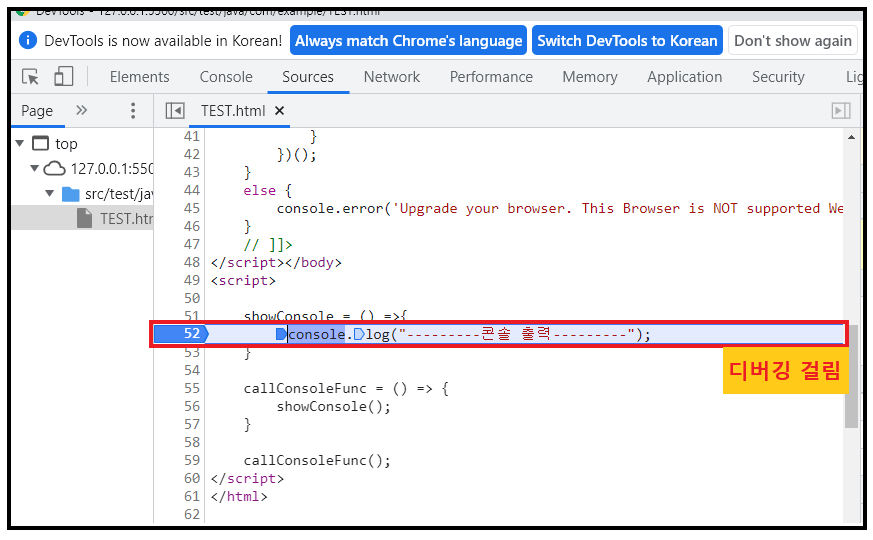Open the Security tab

point(778,77)
